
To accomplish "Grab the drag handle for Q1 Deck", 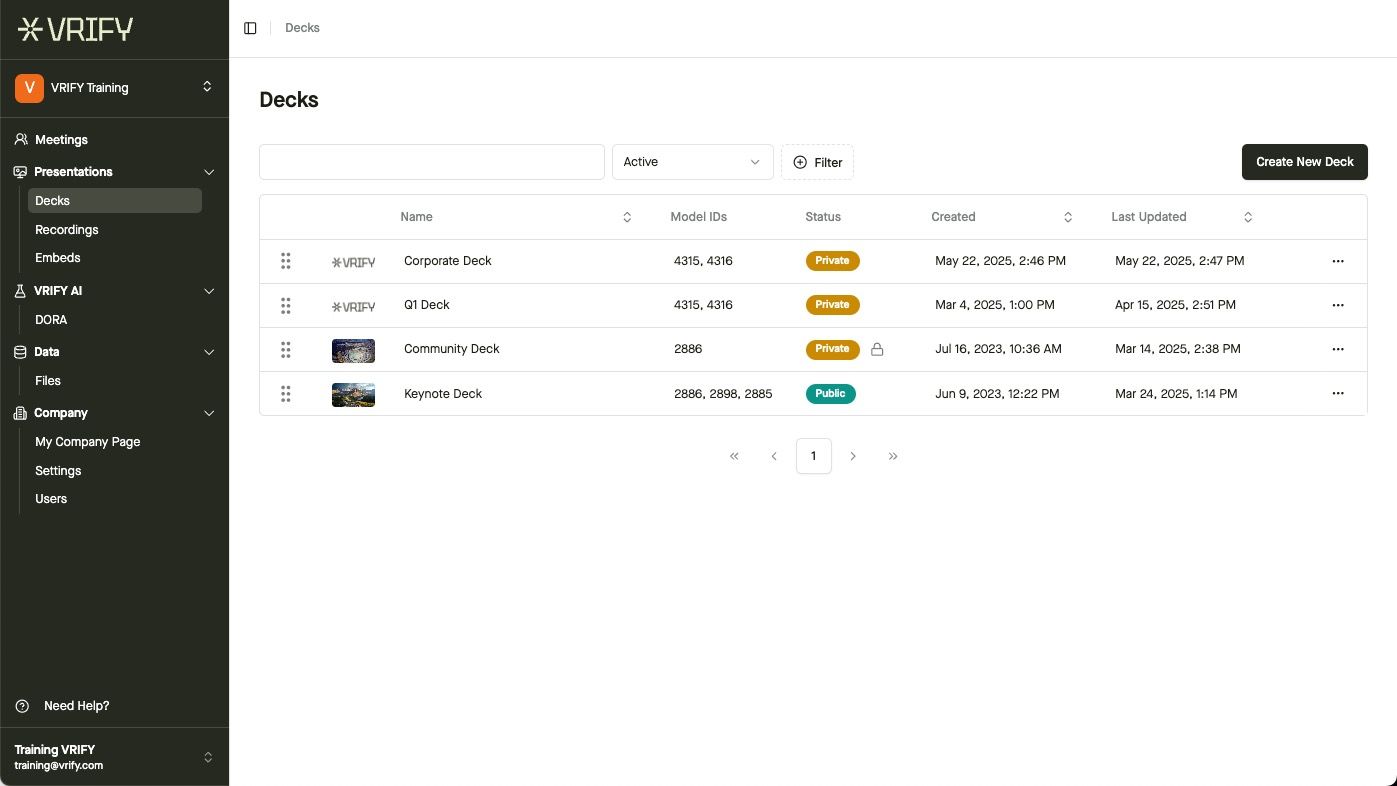I will 286,305.
